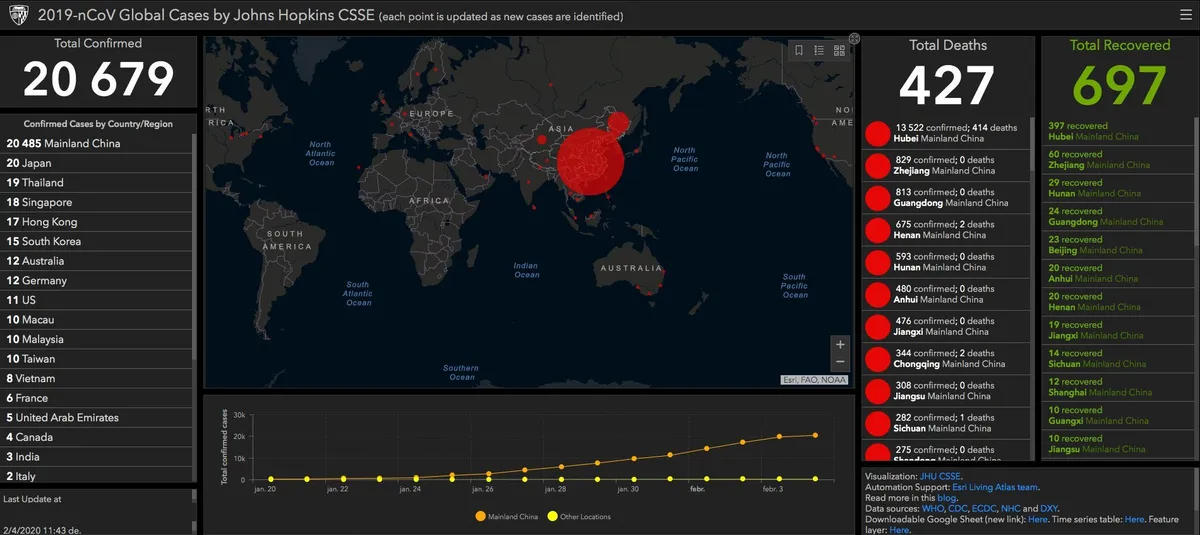Open the Google Sheet 'Here' link
This screenshot has height=535, width=1200.
click(x=1038, y=520)
